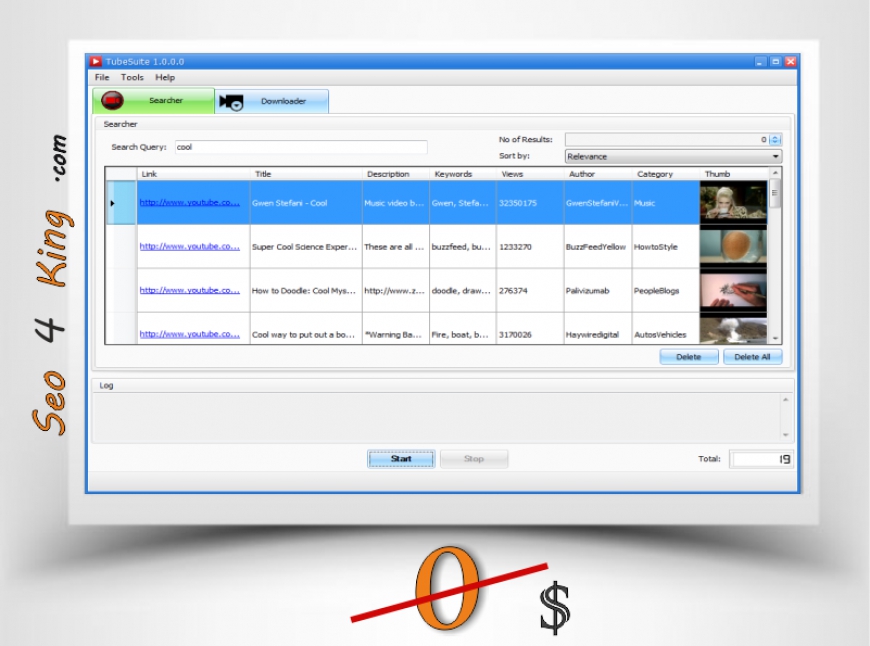Open the Sort by Relevance dropdown

[674, 157]
